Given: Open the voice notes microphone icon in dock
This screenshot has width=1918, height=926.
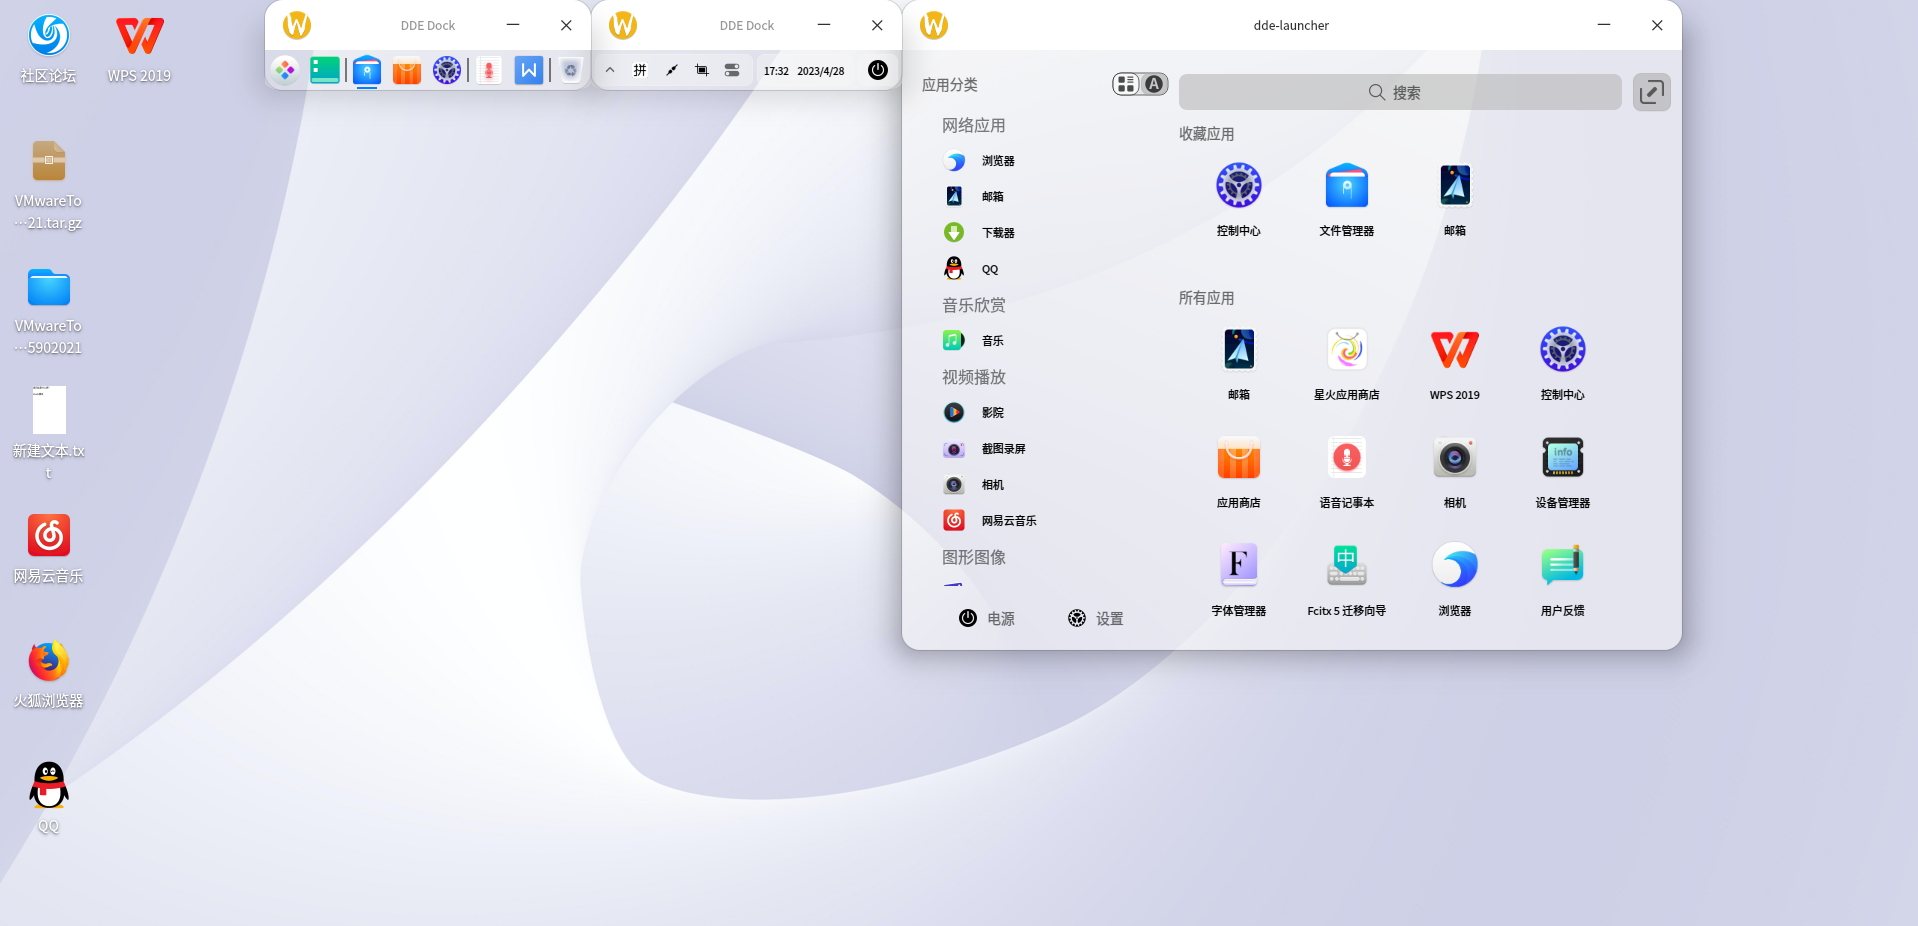Looking at the screenshot, I should click(489, 70).
